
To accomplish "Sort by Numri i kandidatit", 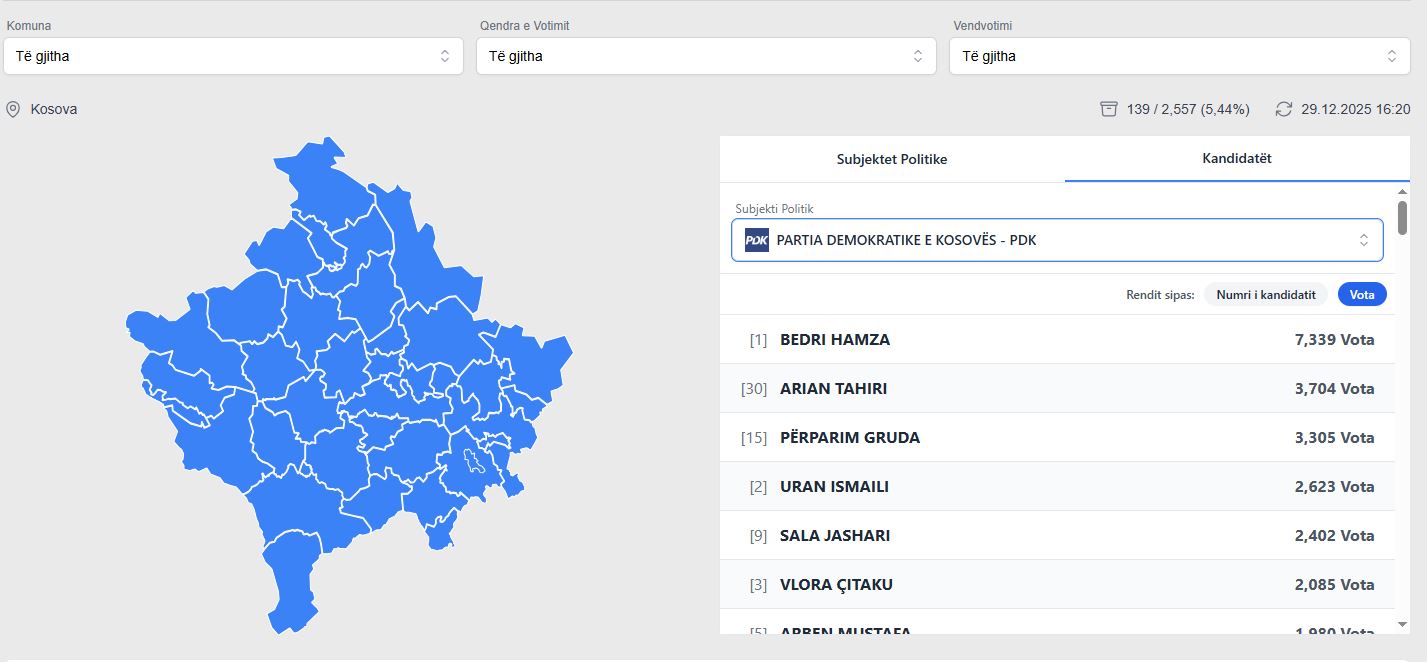I will [x=1265, y=294].
